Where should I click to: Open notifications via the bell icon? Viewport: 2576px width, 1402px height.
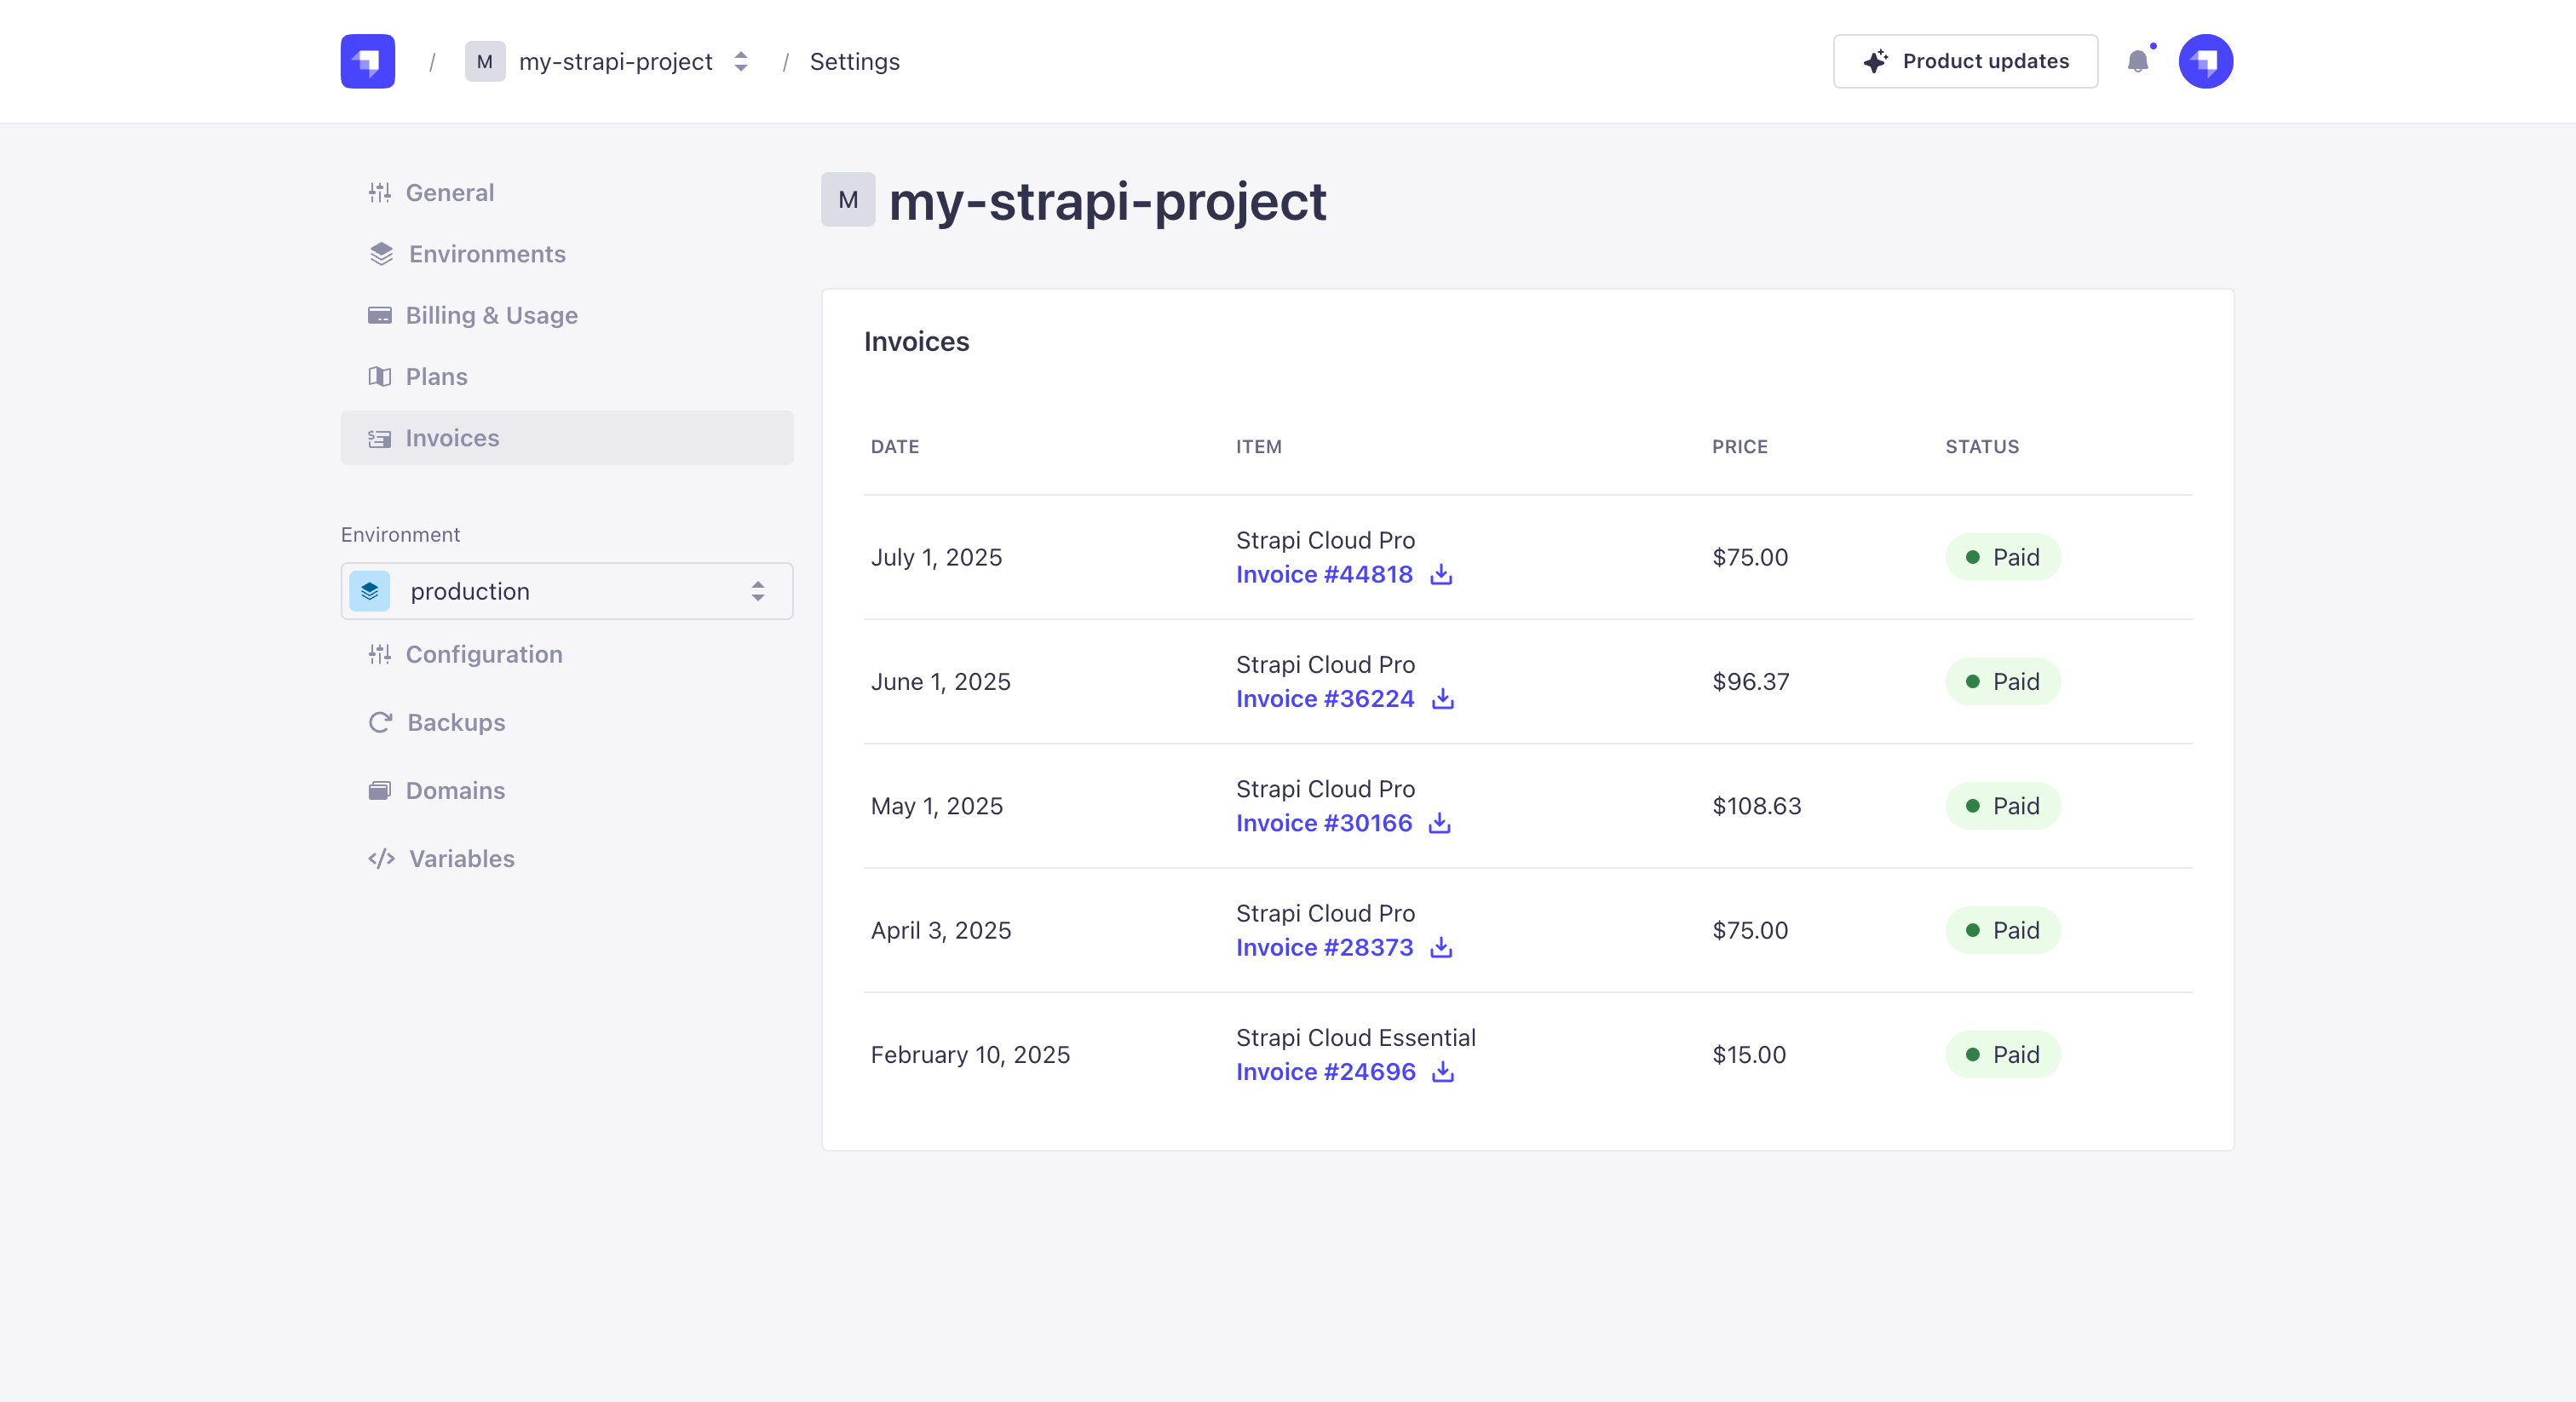(2139, 61)
